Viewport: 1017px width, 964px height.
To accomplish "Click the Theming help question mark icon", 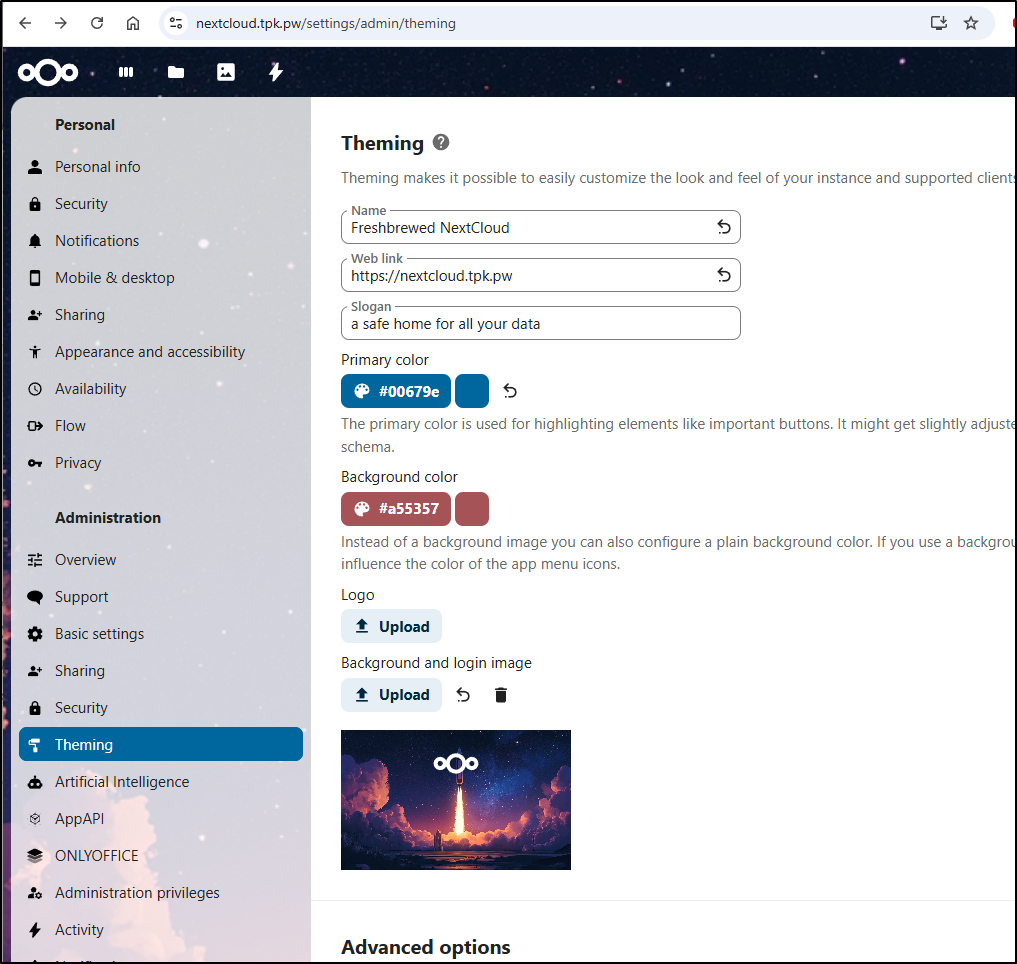I will (441, 142).
